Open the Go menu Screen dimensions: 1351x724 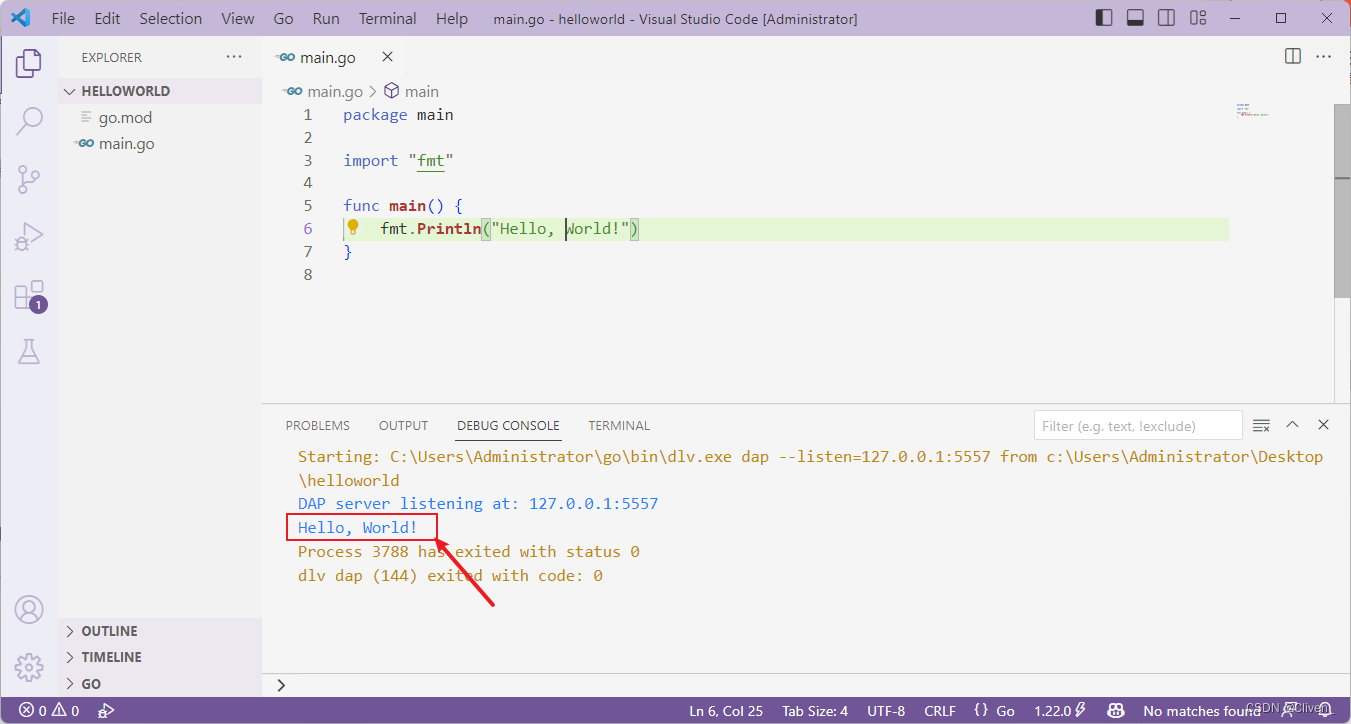tap(283, 18)
